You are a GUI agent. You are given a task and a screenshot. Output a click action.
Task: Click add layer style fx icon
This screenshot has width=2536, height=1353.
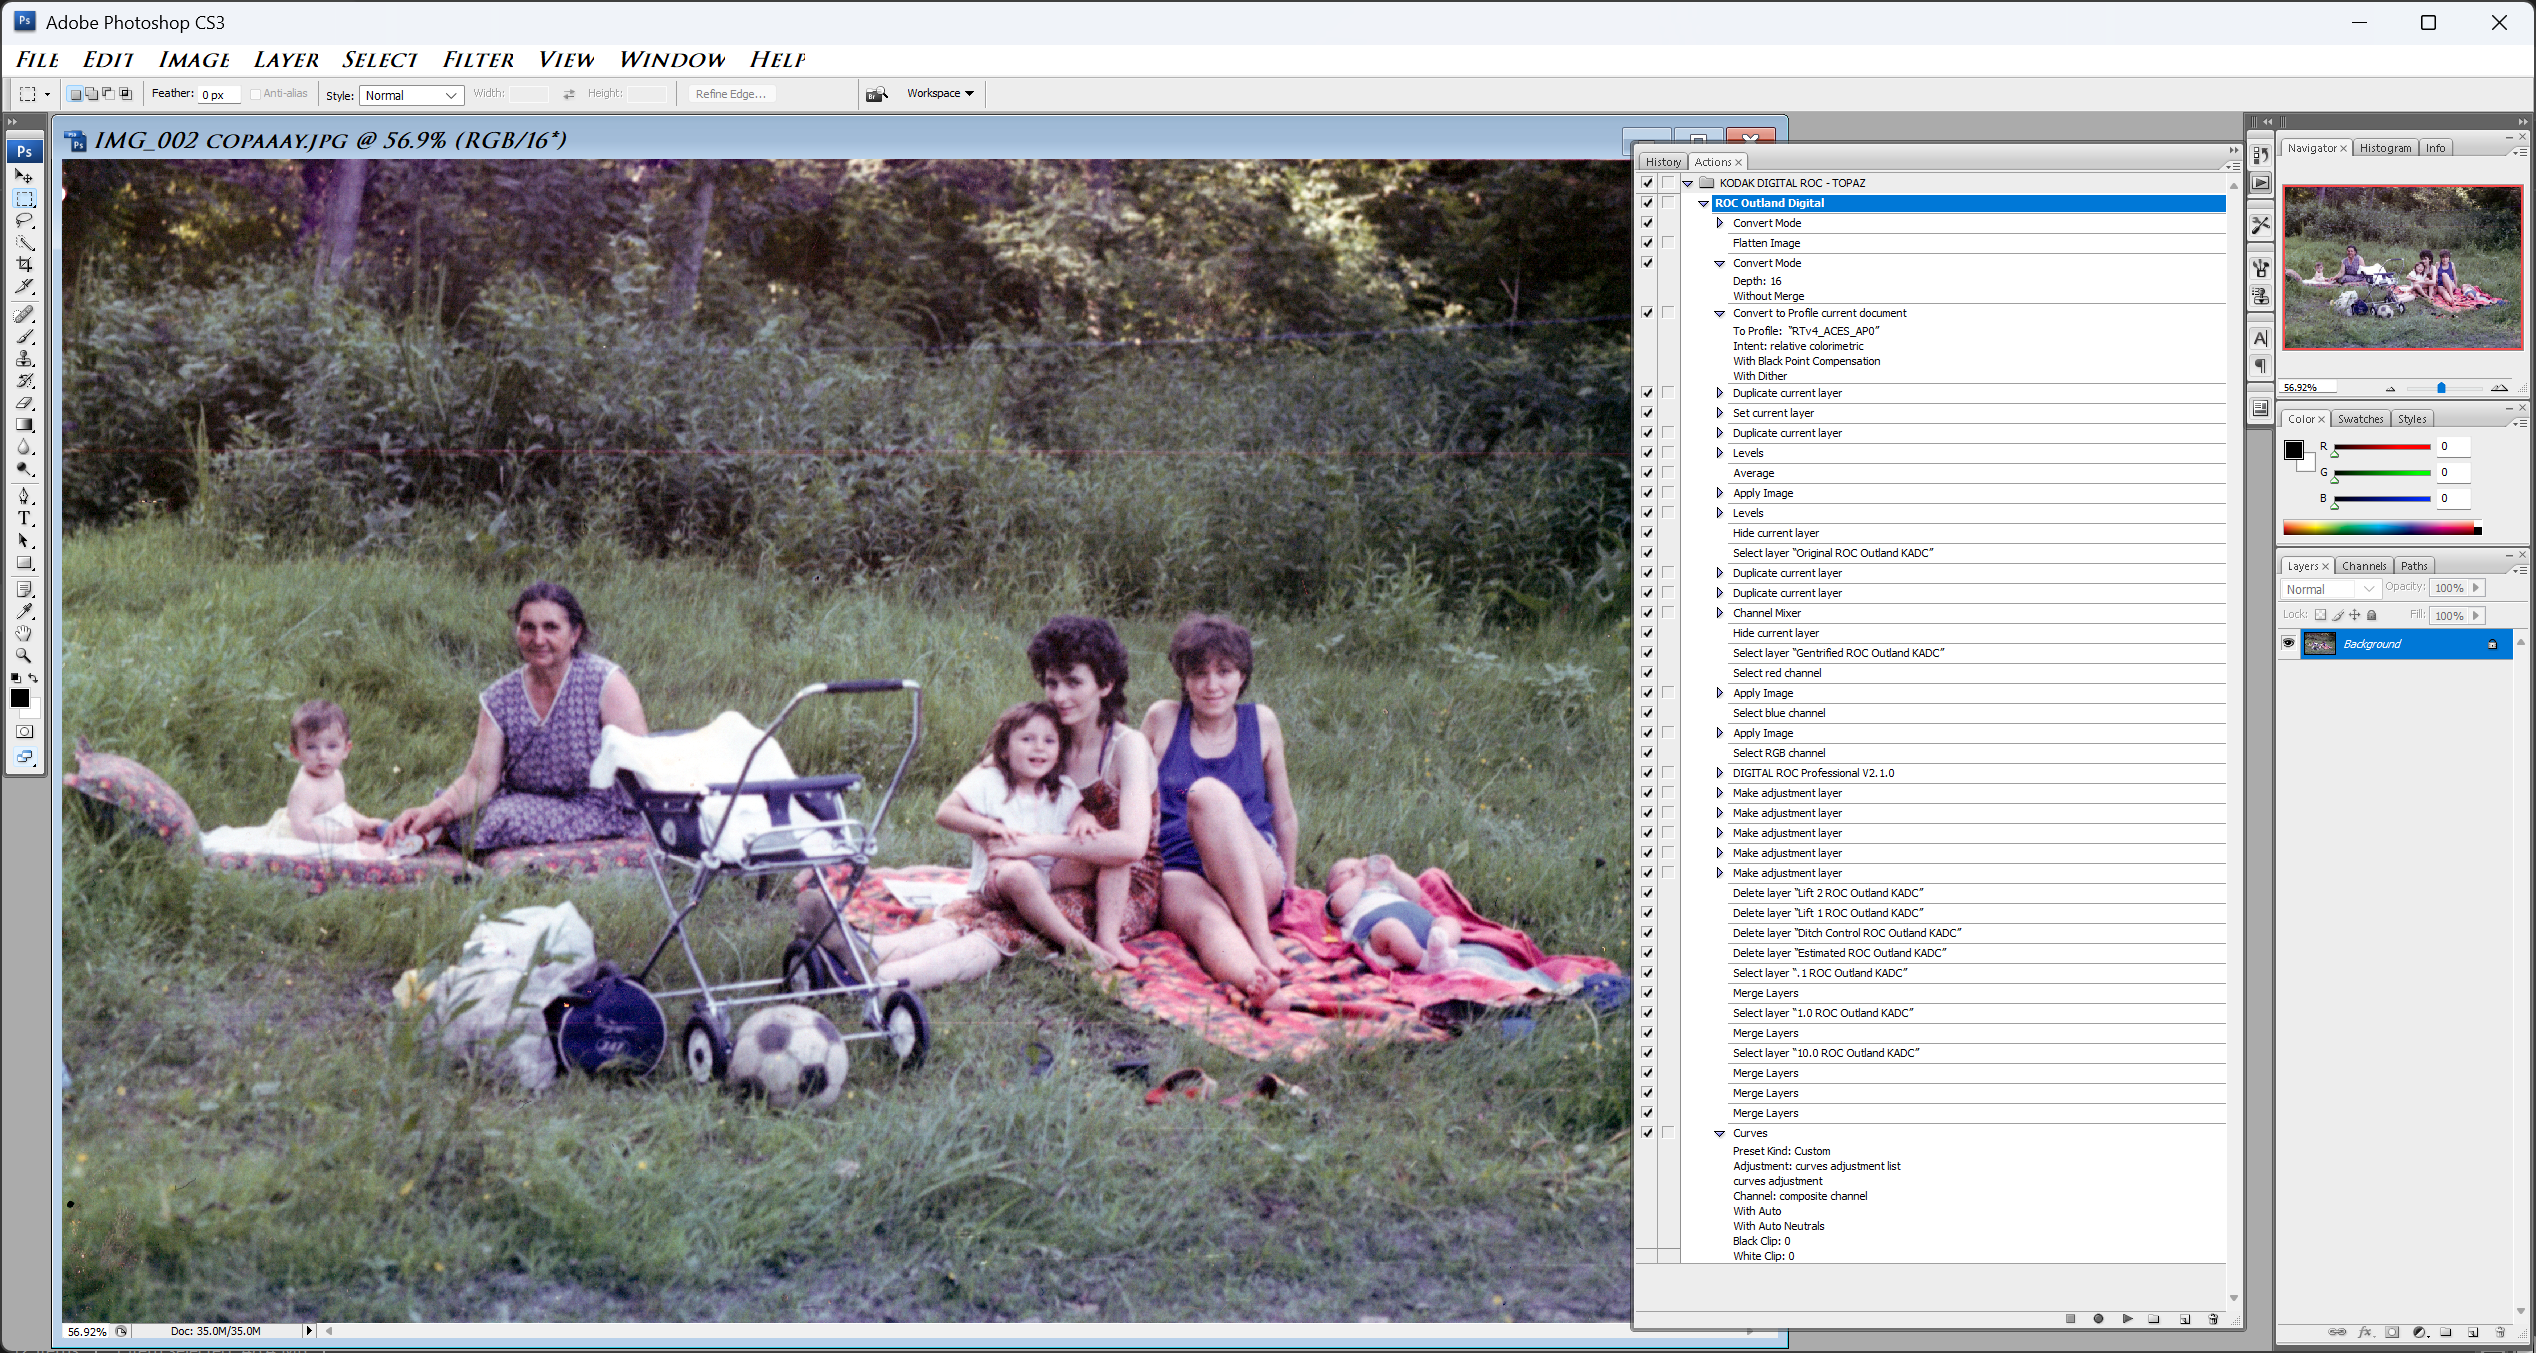coord(2365,1332)
